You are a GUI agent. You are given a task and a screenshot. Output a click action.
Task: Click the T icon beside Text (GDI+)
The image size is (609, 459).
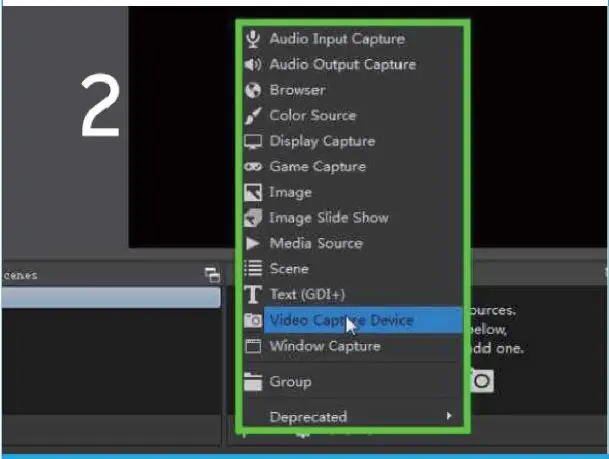(x=253, y=294)
